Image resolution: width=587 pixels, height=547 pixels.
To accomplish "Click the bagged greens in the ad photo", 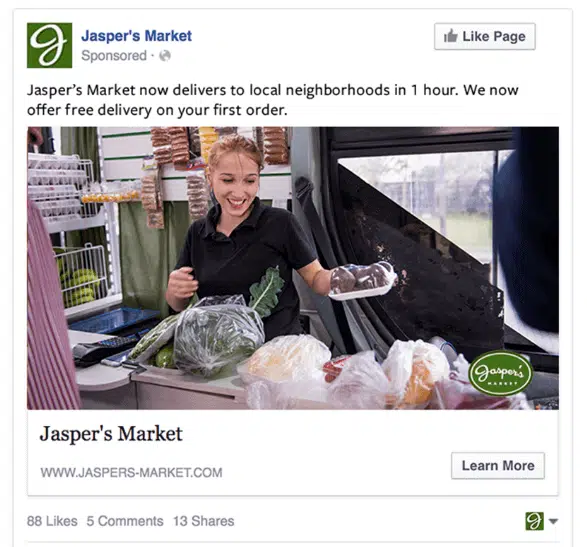I will pos(219,333).
